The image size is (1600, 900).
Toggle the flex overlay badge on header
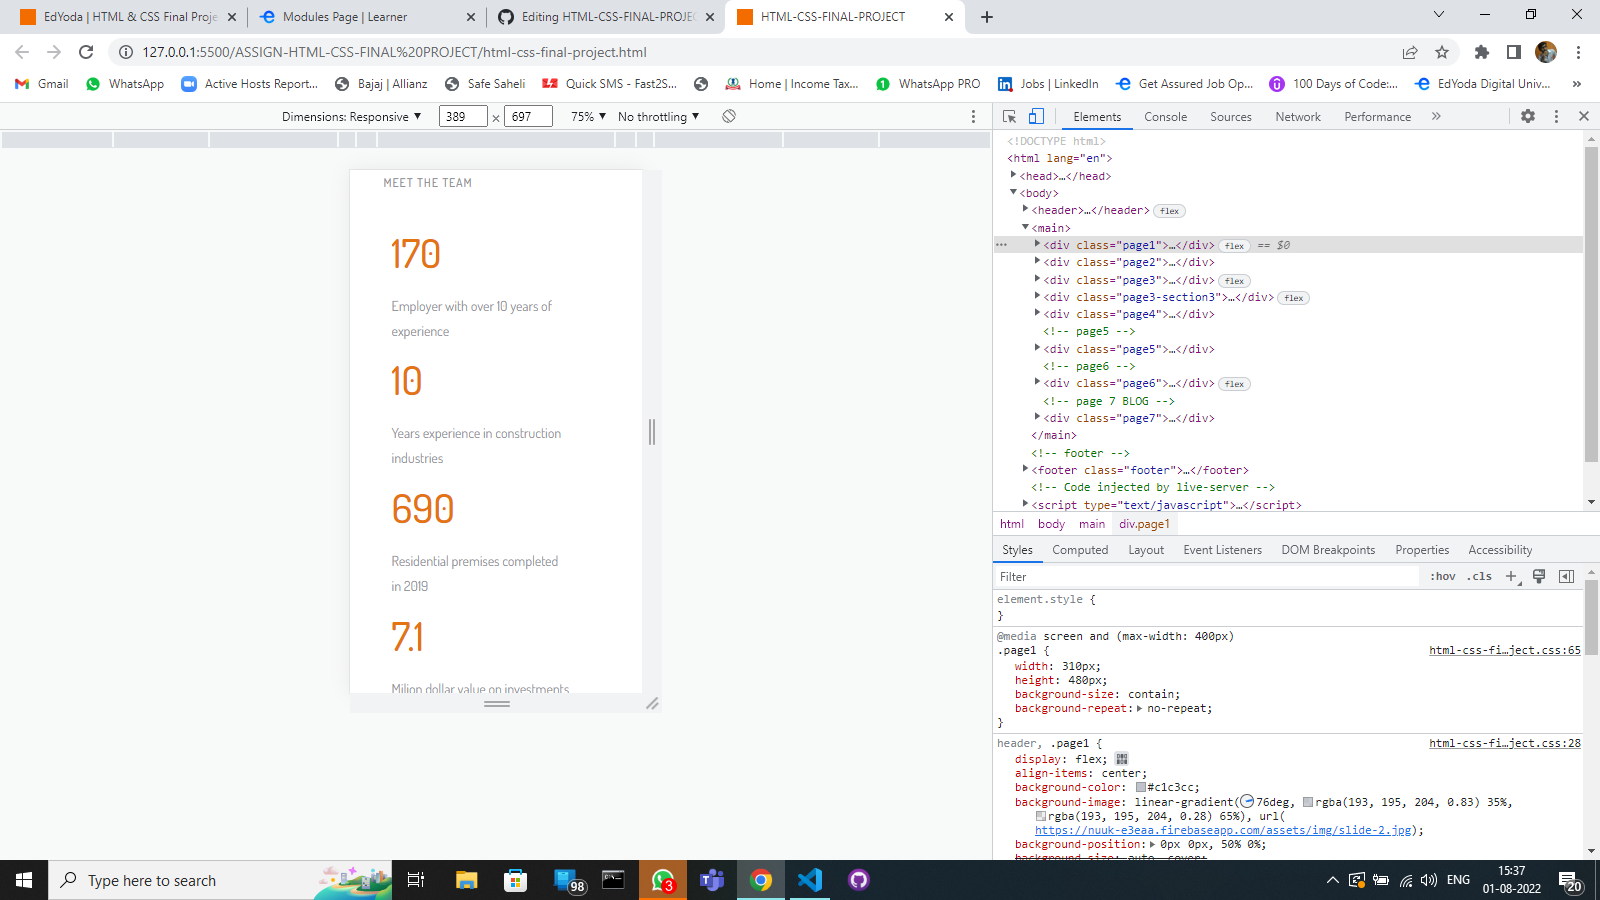1169,211
